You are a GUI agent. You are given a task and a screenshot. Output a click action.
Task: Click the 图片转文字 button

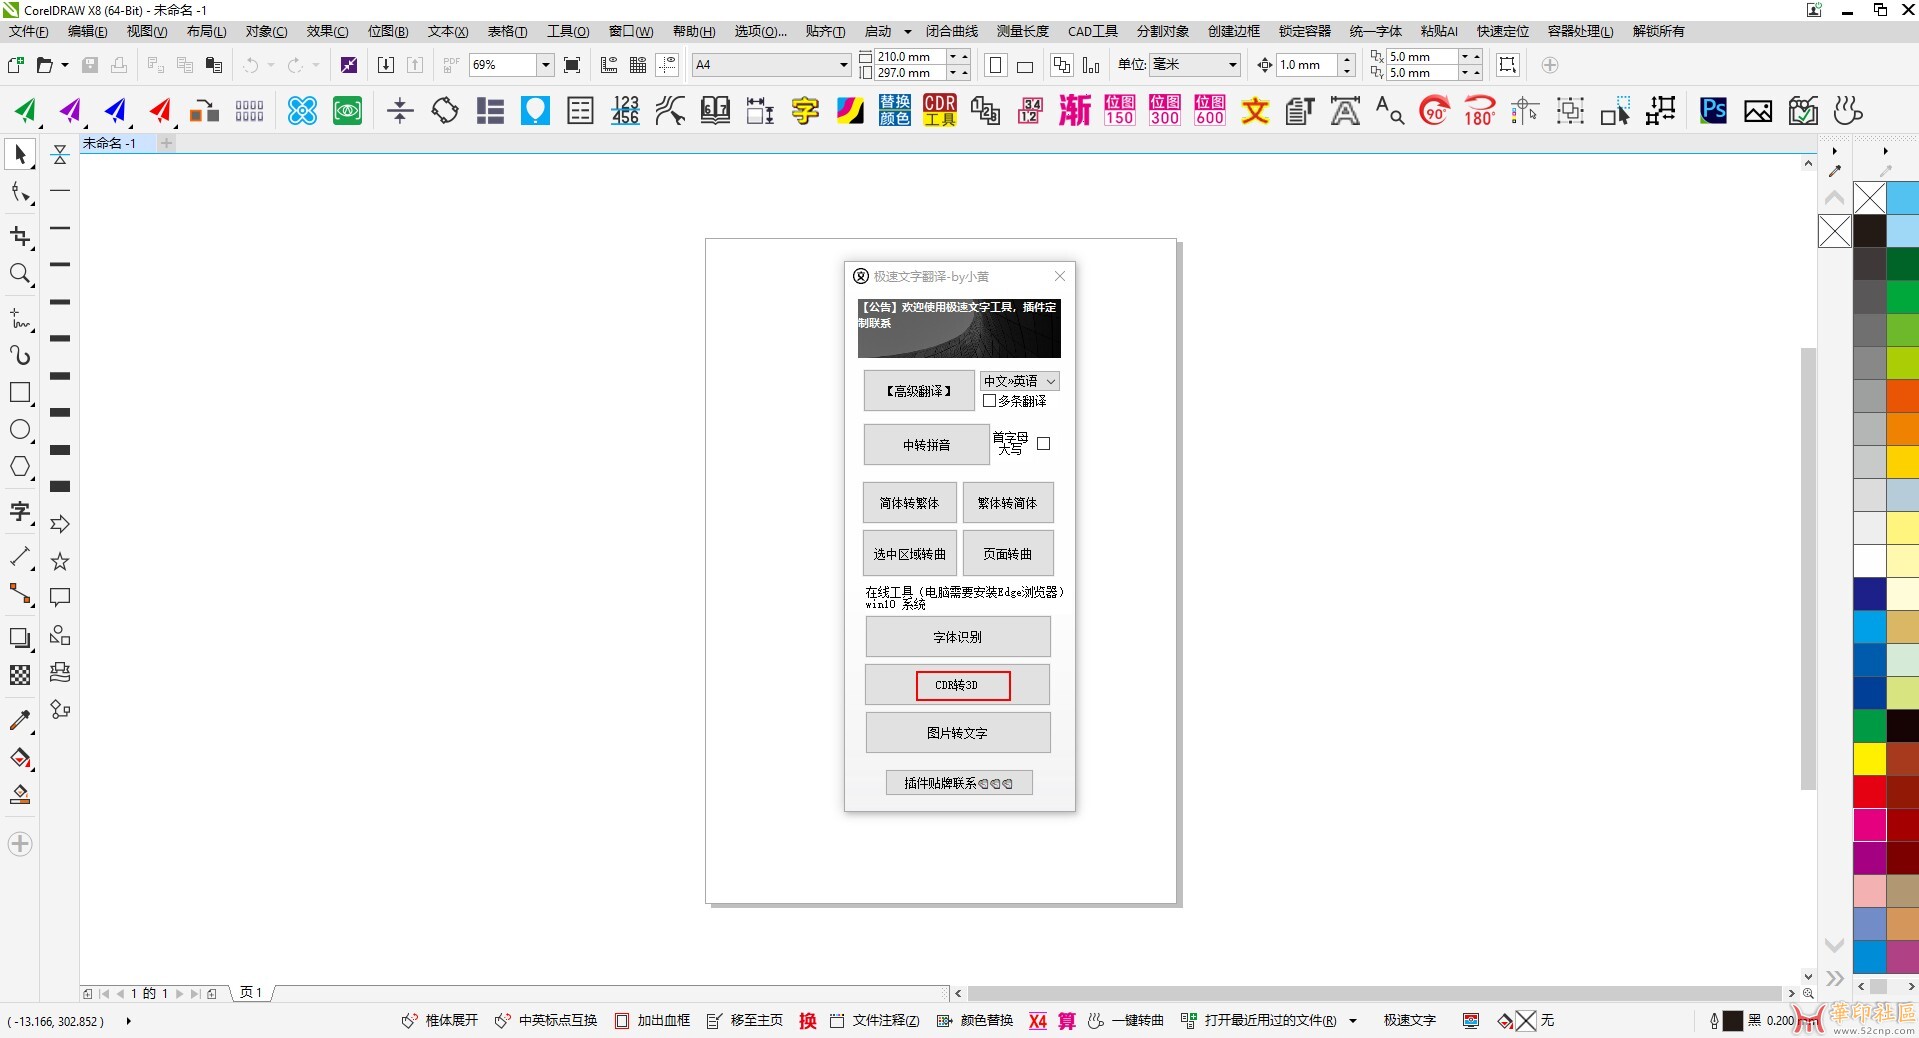[x=957, y=733]
